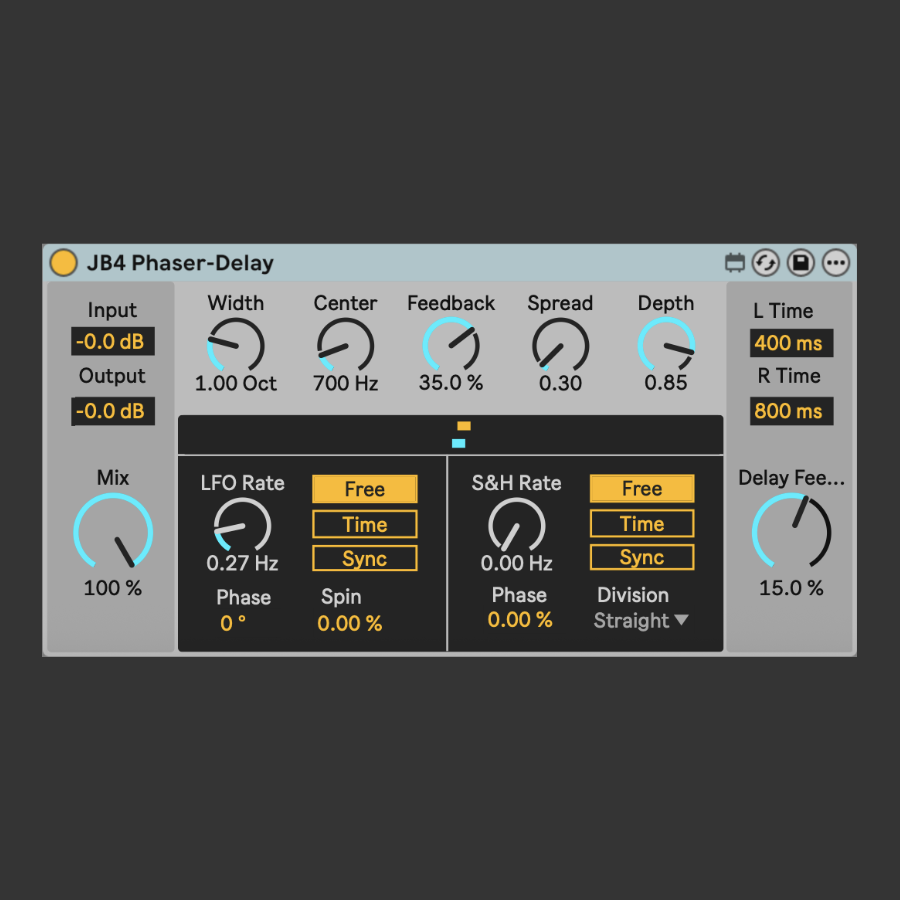The height and width of the screenshot is (900, 900).
Task: Open the device options ellipsis icon
Action: pos(835,263)
